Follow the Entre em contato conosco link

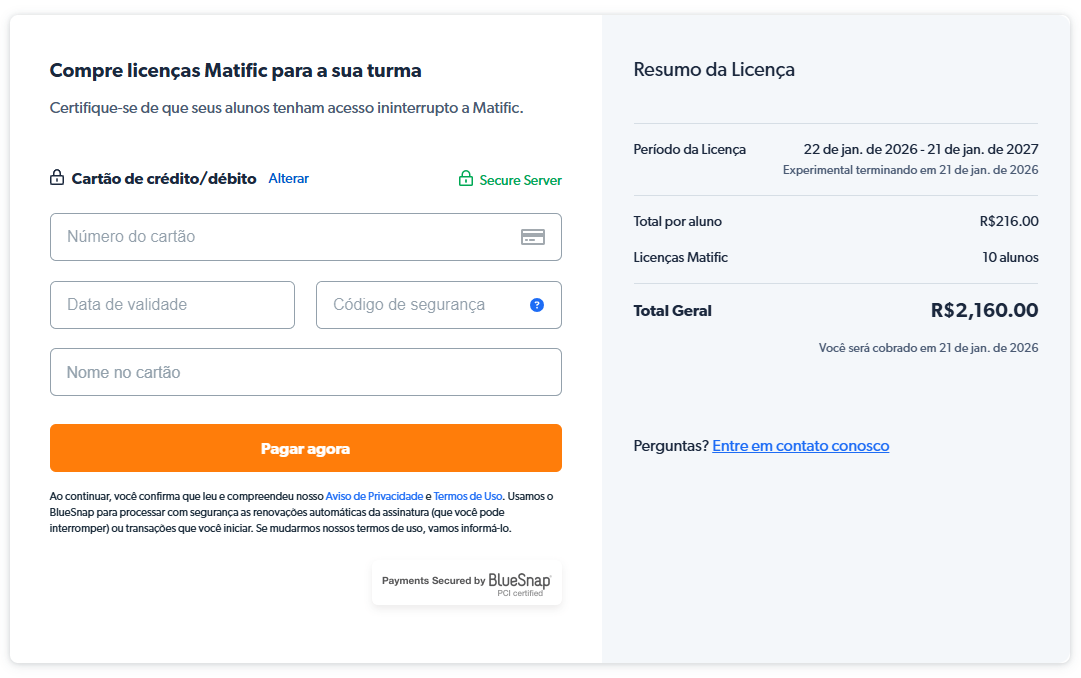click(800, 446)
